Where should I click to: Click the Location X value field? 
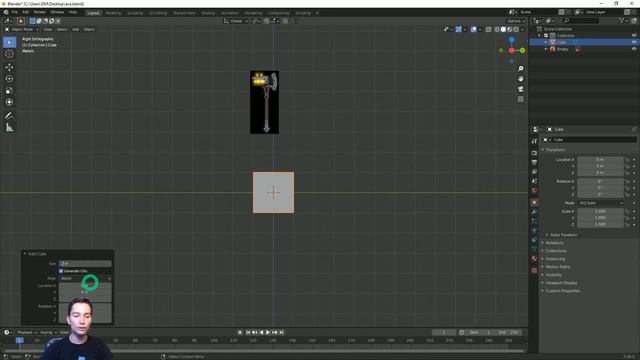[x=600, y=160]
